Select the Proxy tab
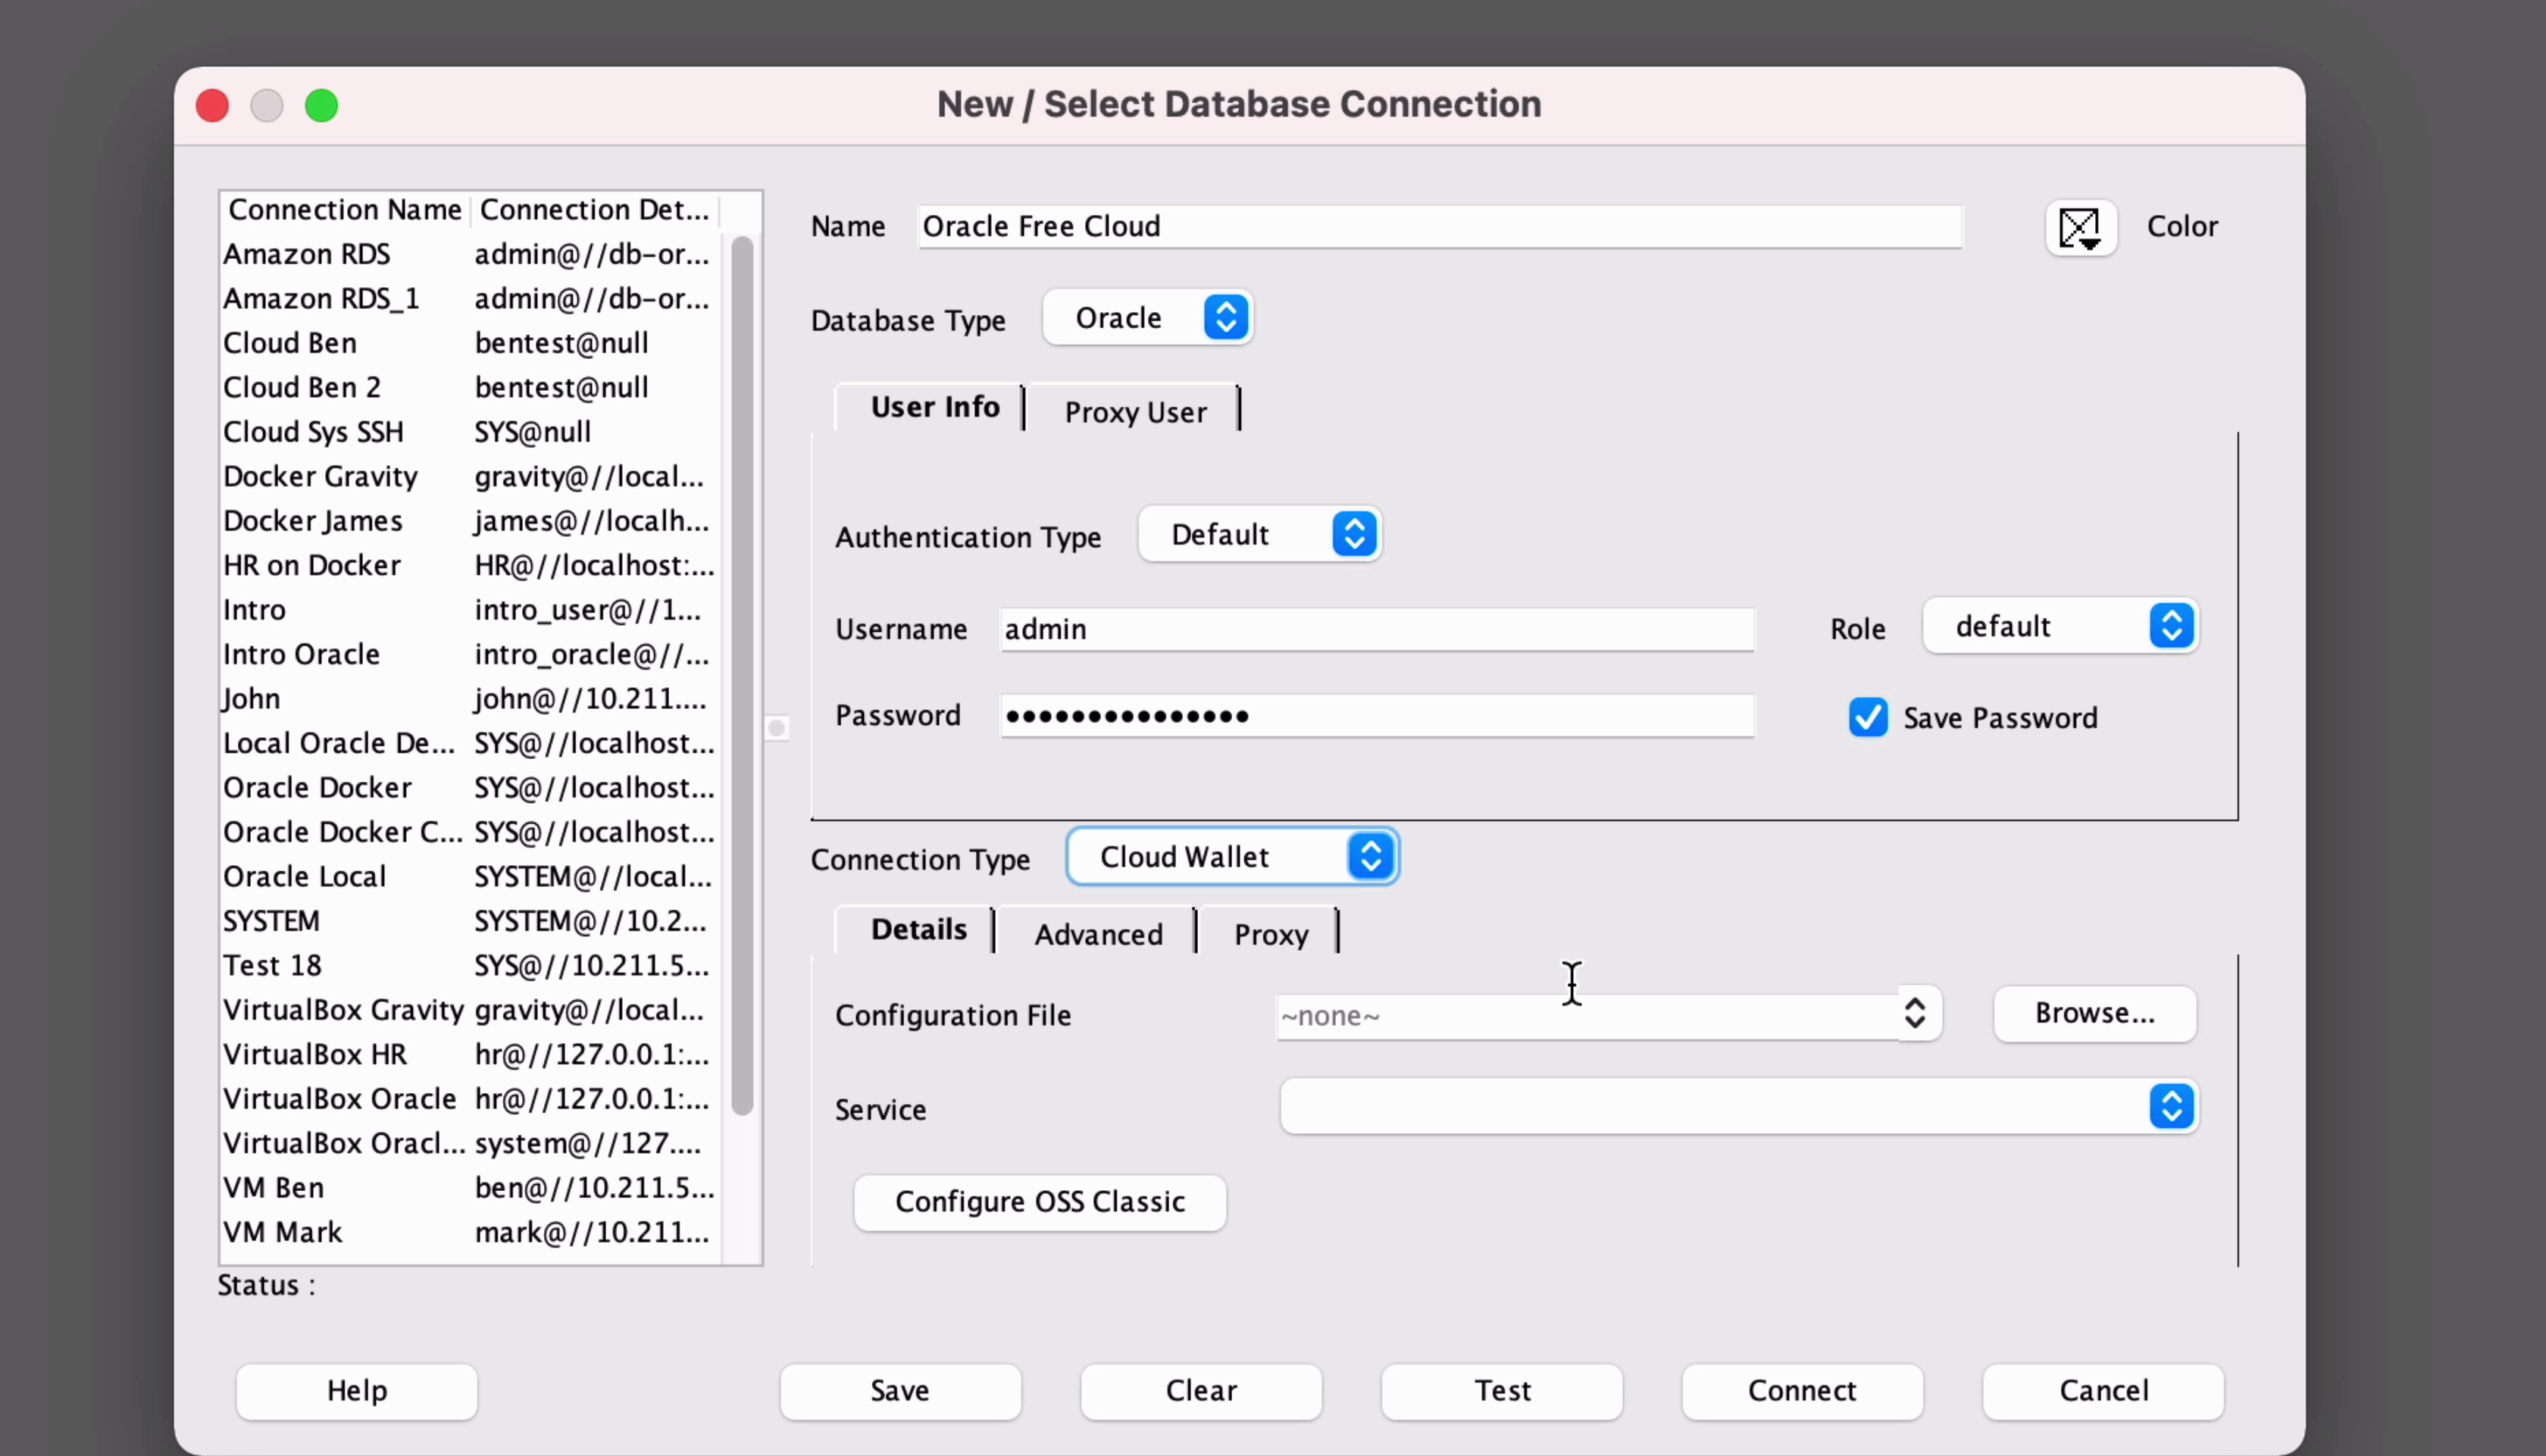Image resolution: width=2546 pixels, height=1456 pixels. coord(1270,934)
